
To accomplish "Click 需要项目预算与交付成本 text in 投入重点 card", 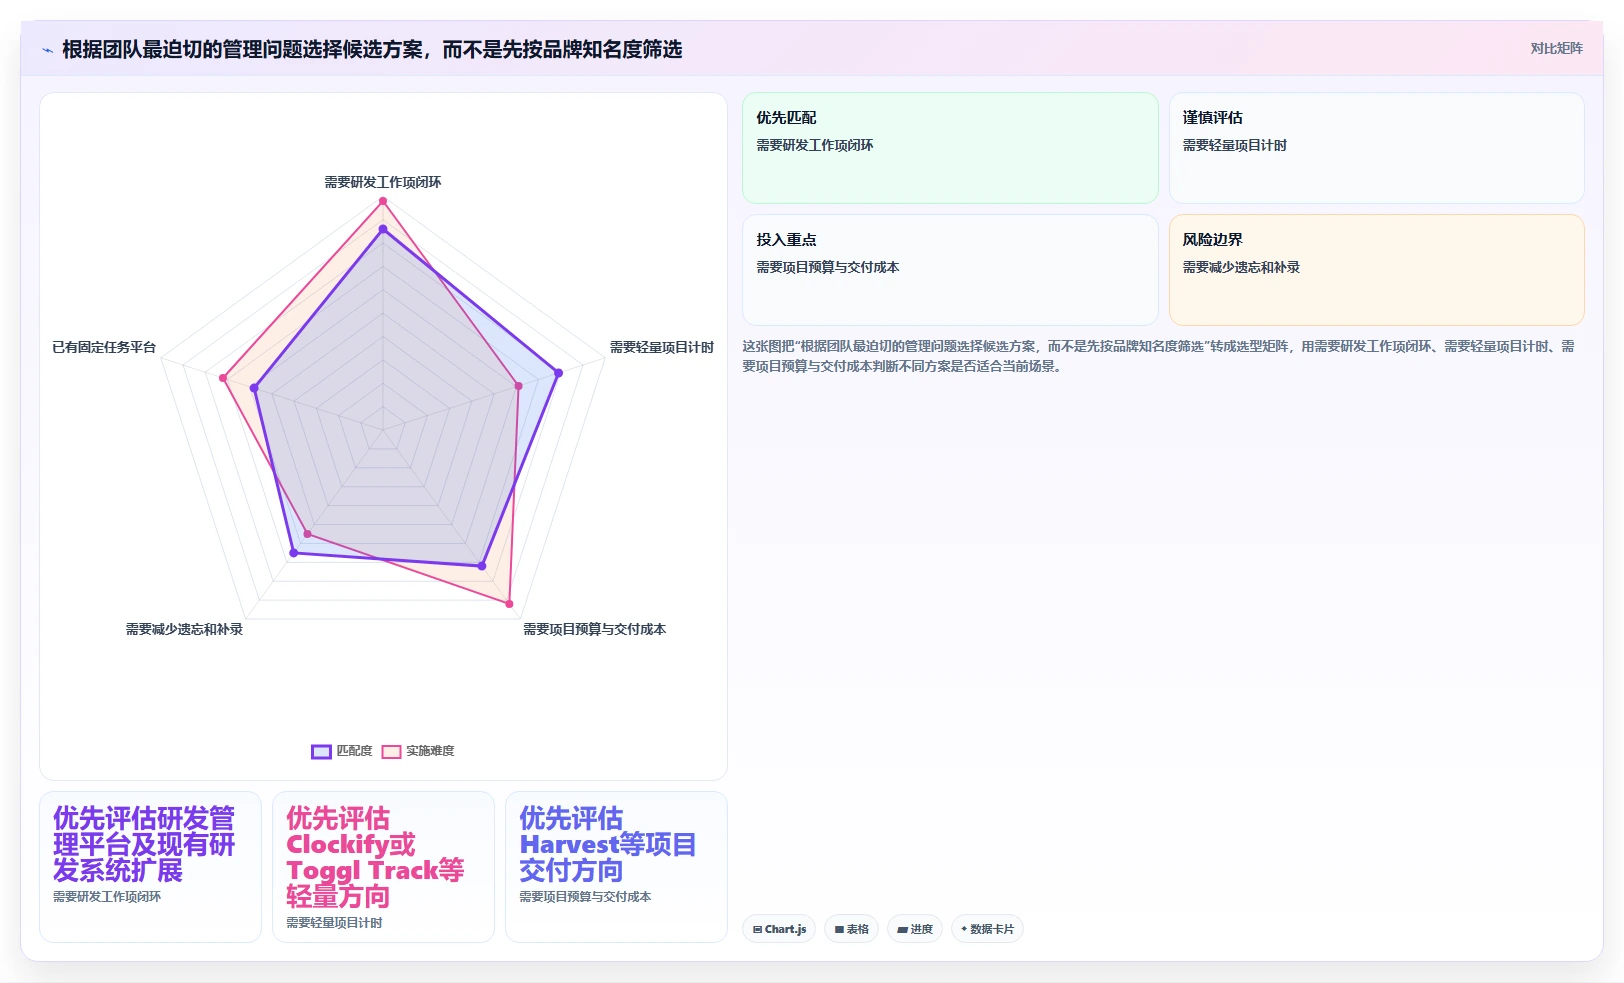I will tap(828, 267).
